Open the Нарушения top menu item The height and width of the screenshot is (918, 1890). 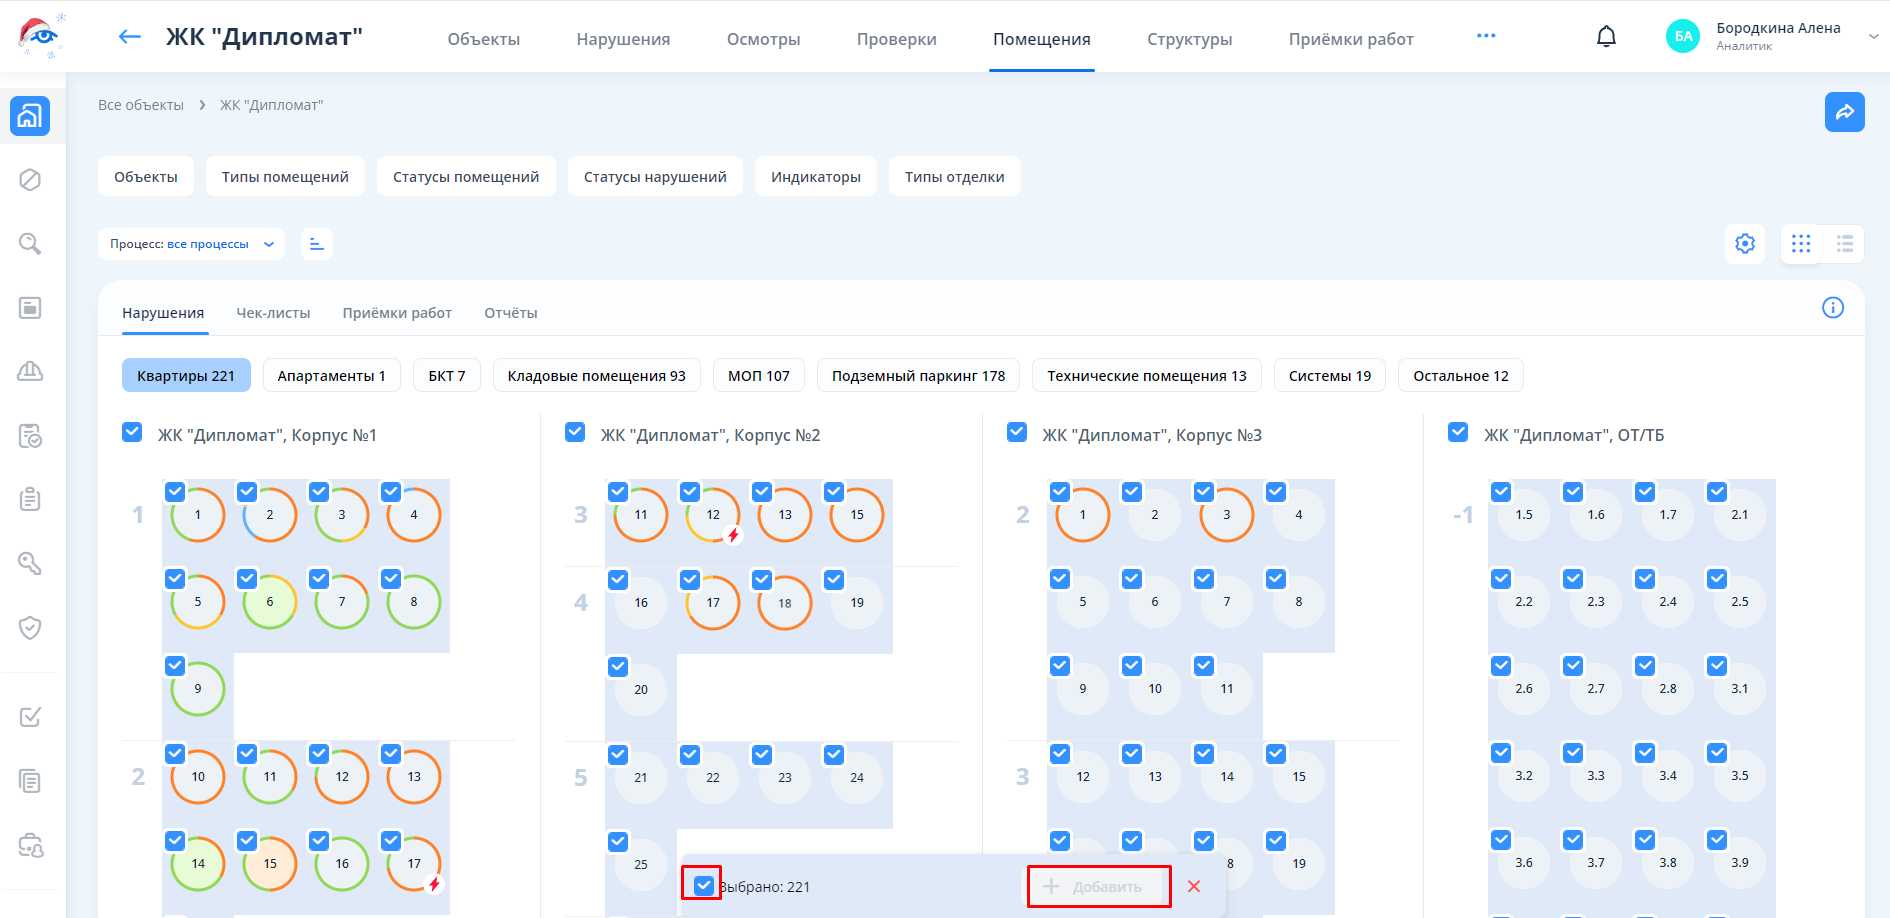pos(623,39)
